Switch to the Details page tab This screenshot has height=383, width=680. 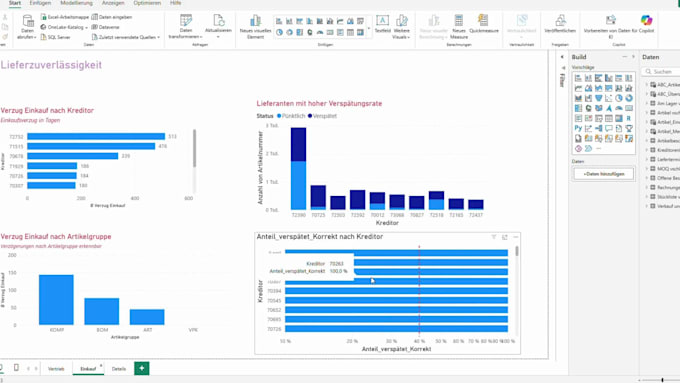(x=119, y=369)
